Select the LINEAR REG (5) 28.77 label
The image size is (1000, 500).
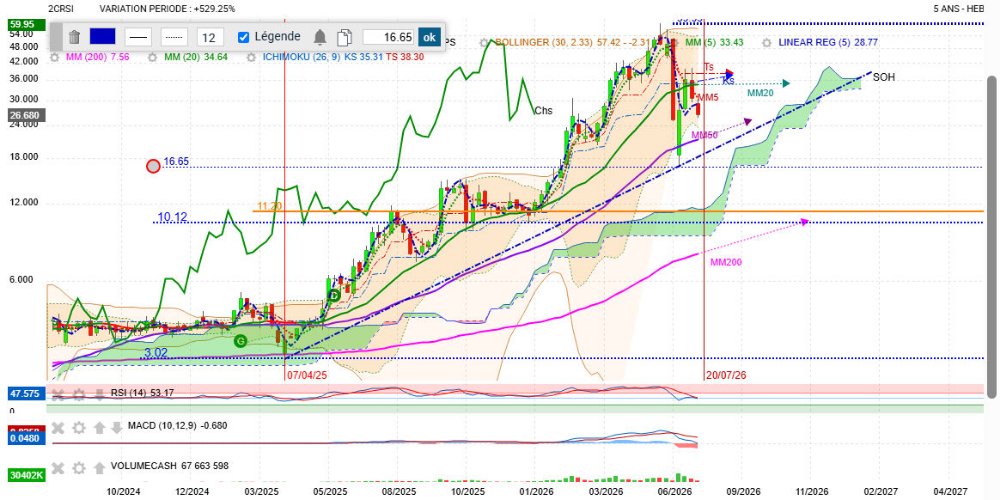point(828,43)
